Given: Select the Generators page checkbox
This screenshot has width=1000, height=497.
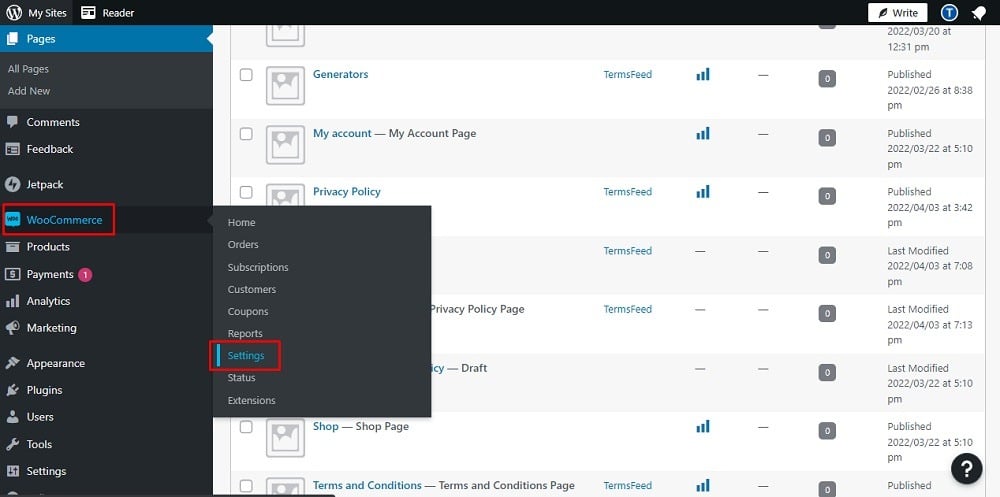Looking at the screenshot, I should point(246,75).
